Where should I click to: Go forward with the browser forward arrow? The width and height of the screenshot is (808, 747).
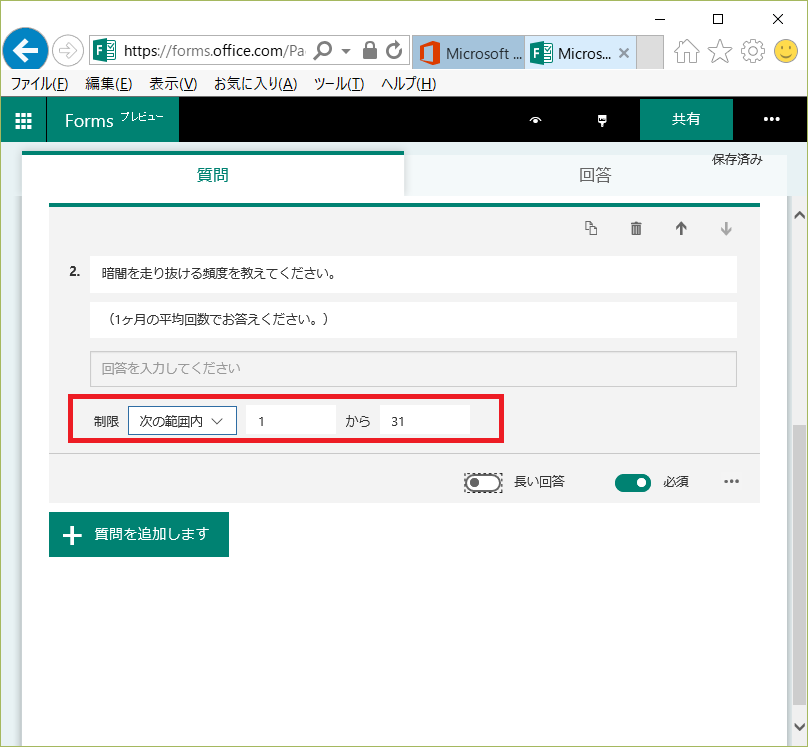pos(68,50)
